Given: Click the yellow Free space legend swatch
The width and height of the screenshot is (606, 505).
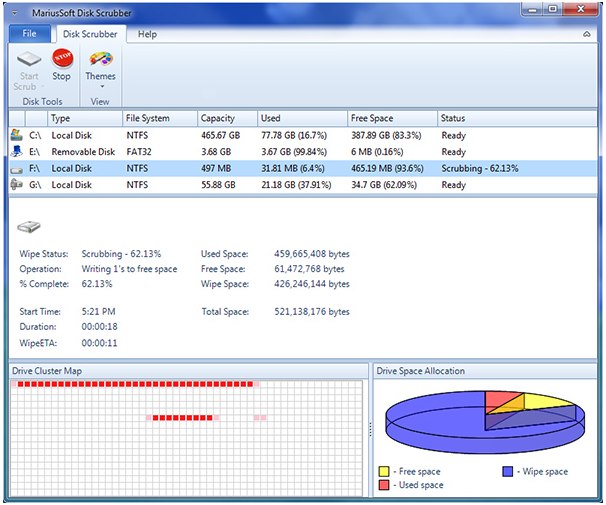Looking at the screenshot, I should coord(384,471).
